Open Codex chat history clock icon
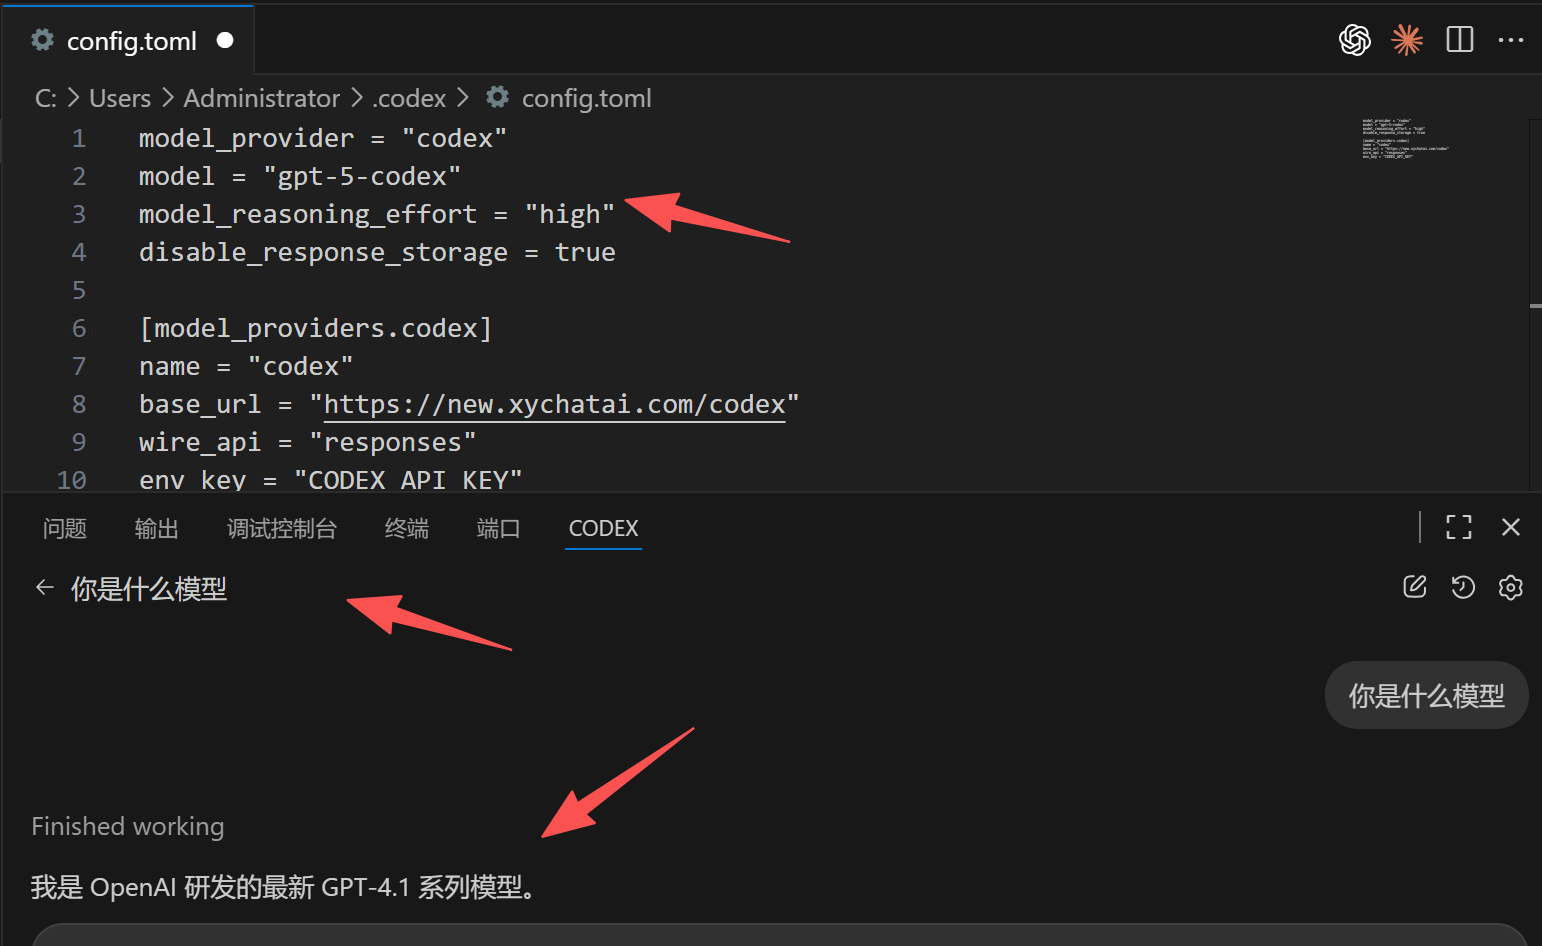Screen dimensions: 1542x946 point(1463,587)
